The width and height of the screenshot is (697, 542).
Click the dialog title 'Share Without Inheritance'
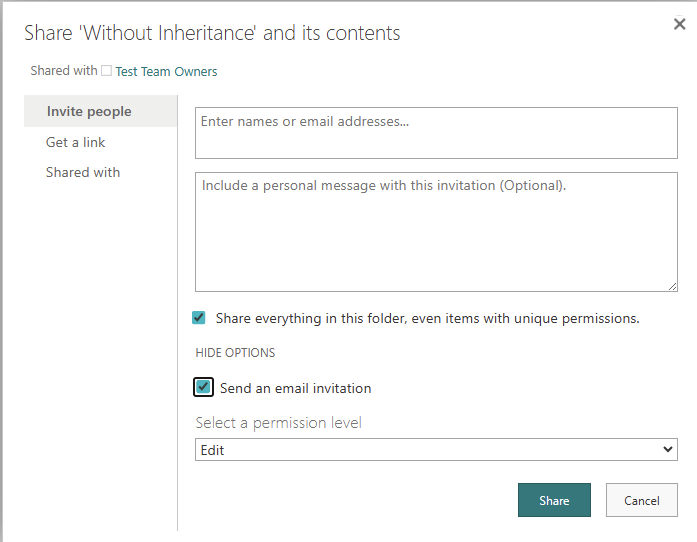[212, 33]
